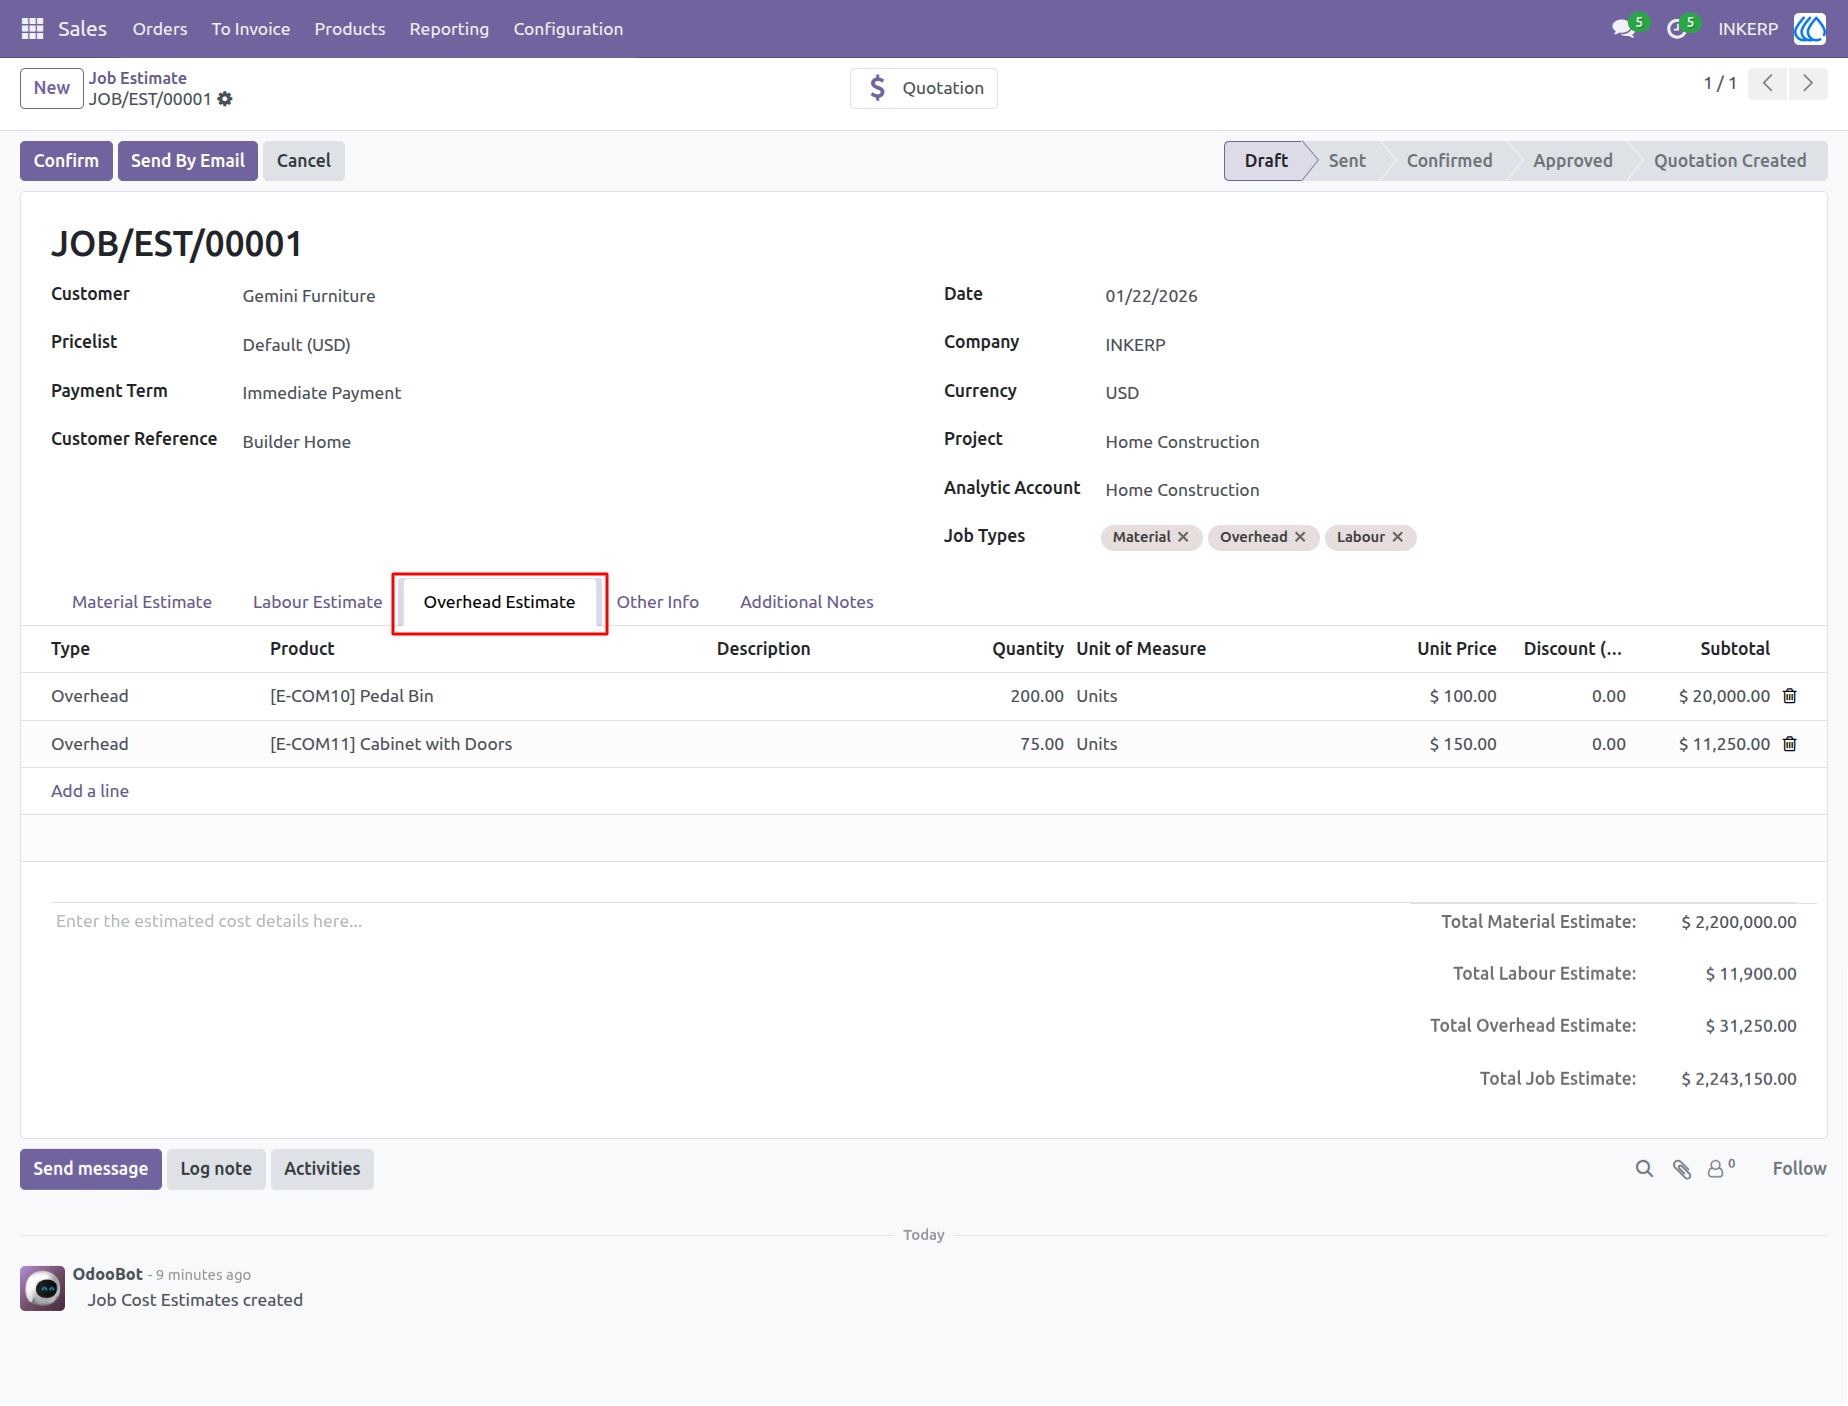Open the Reporting menu
The image size is (1848, 1406).
point(449,29)
